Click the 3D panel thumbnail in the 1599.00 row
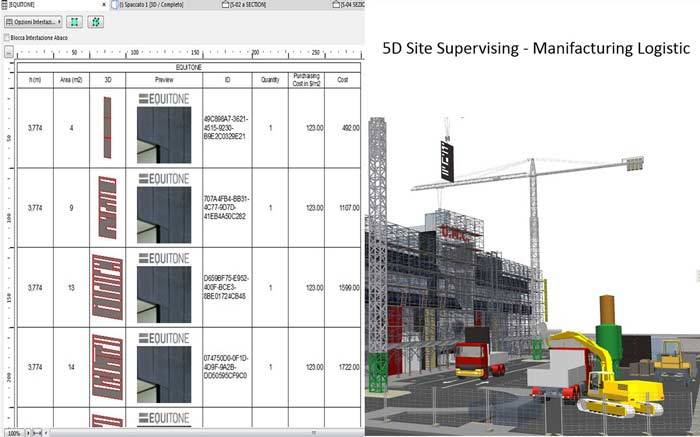This screenshot has width=700, height=437. [107, 287]
